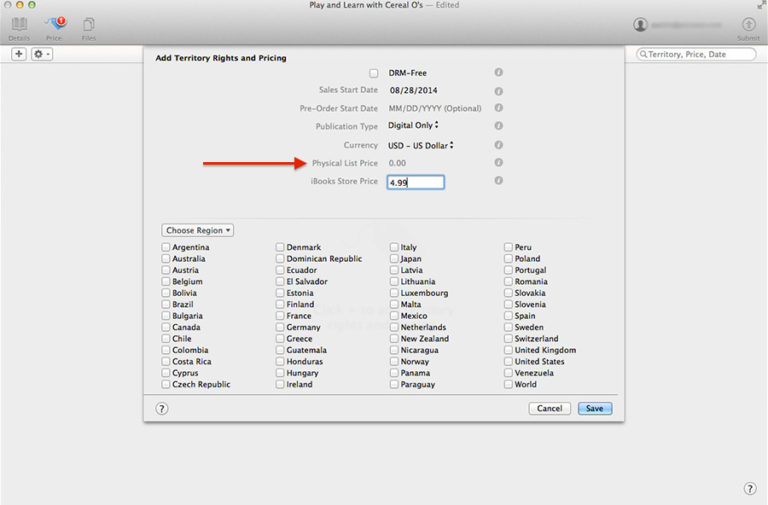Open the Files toolbar section
The width and height of the screenshot is (768, 505).
(x=89, y=28)
